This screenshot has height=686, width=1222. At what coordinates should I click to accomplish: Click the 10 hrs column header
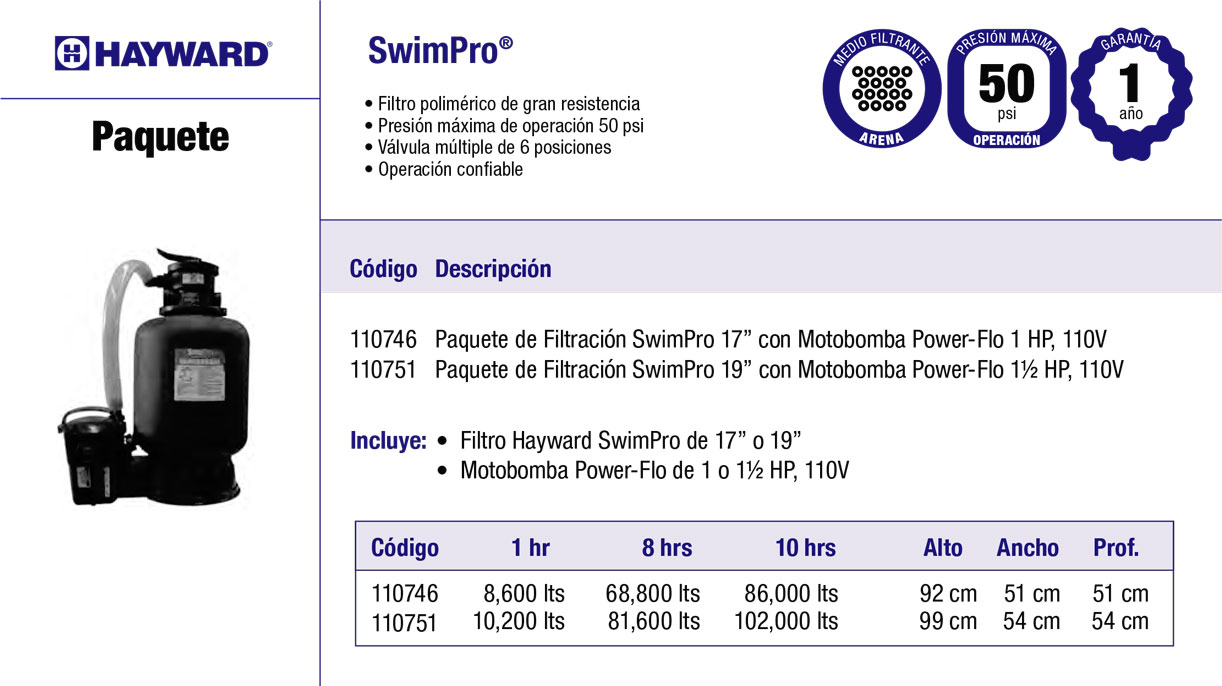pyautogui.click(x=805, y=548)
